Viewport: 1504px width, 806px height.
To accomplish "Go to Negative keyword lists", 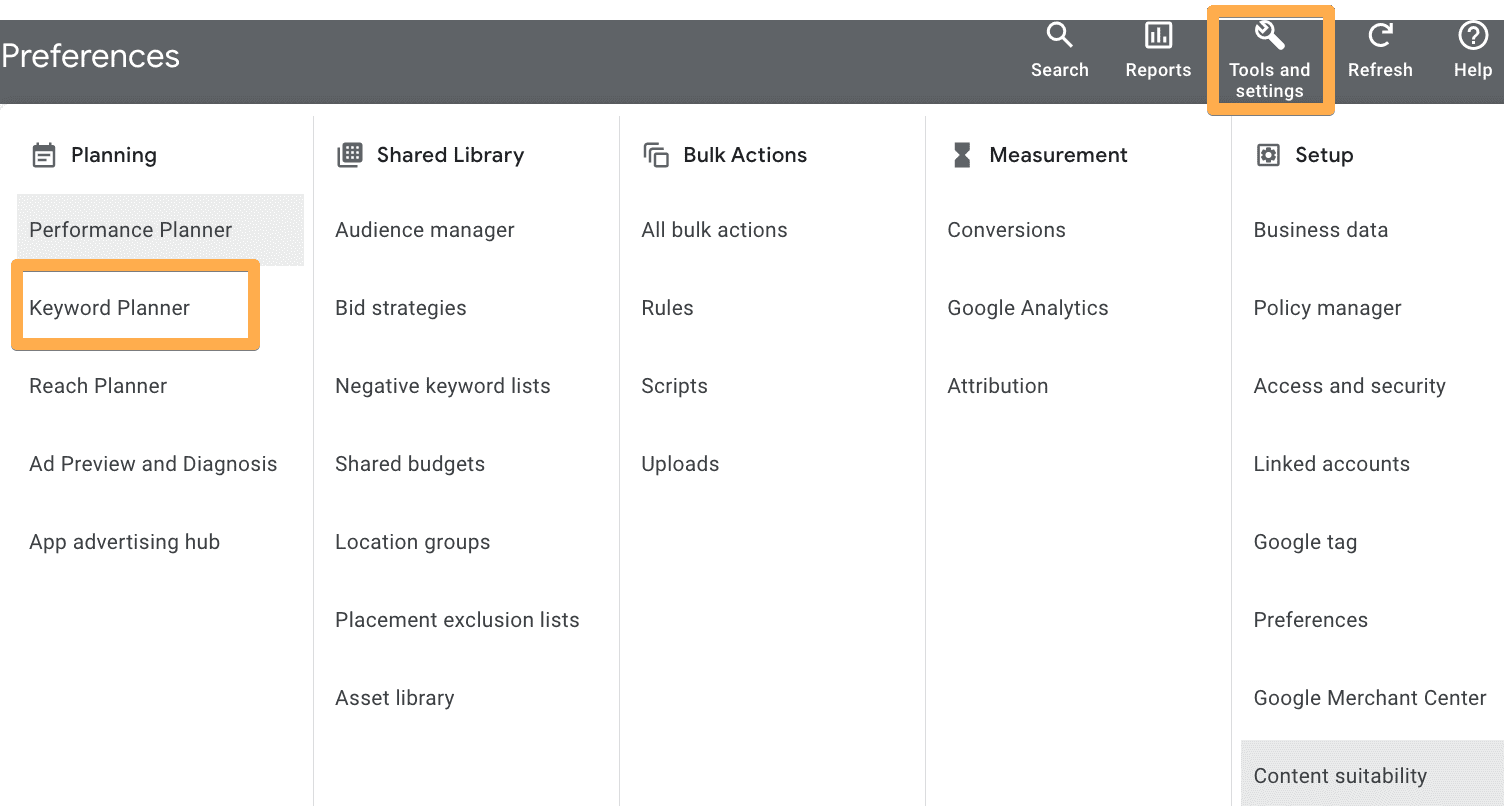I will 443,386.
